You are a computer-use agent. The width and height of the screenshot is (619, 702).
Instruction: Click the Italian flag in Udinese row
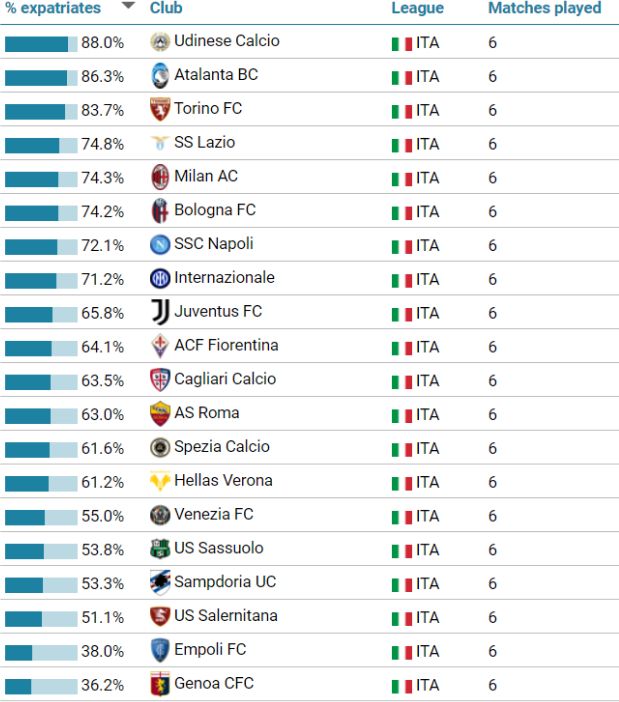click(x=402, y=44)
